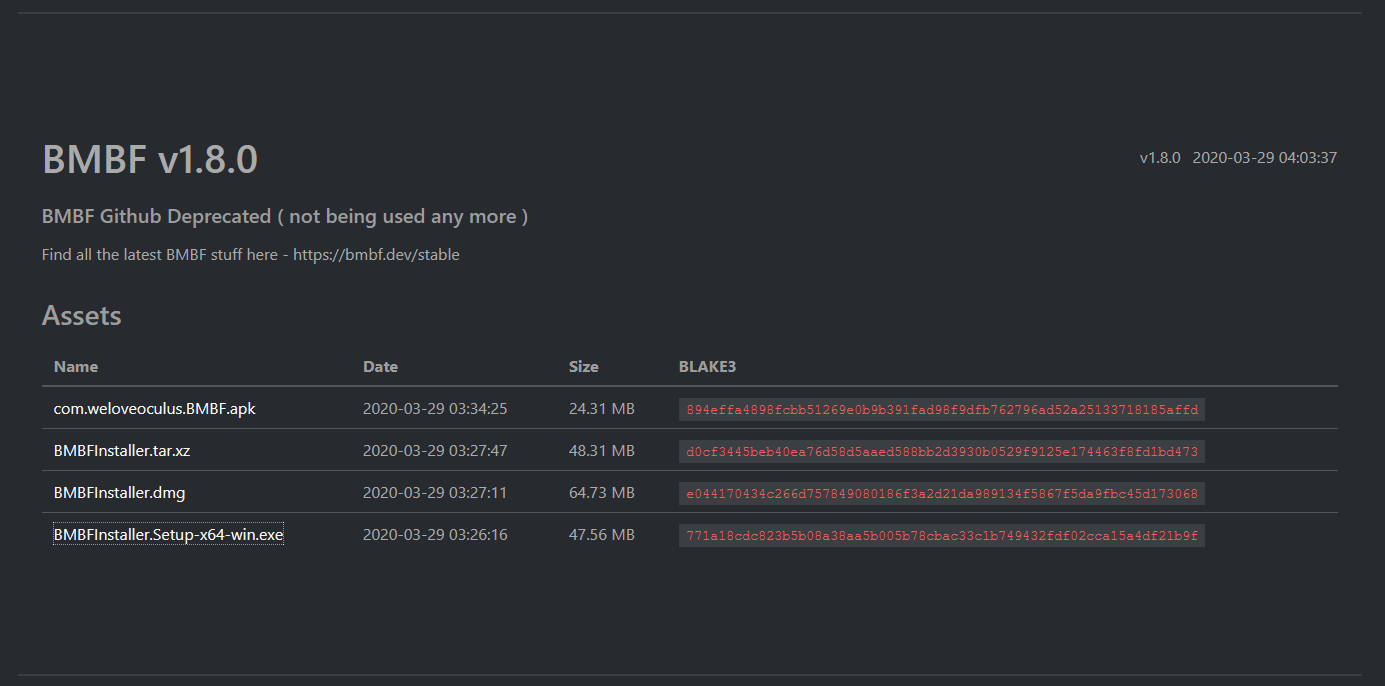Click the 64.73 MB size cell

tap(602, 492)
